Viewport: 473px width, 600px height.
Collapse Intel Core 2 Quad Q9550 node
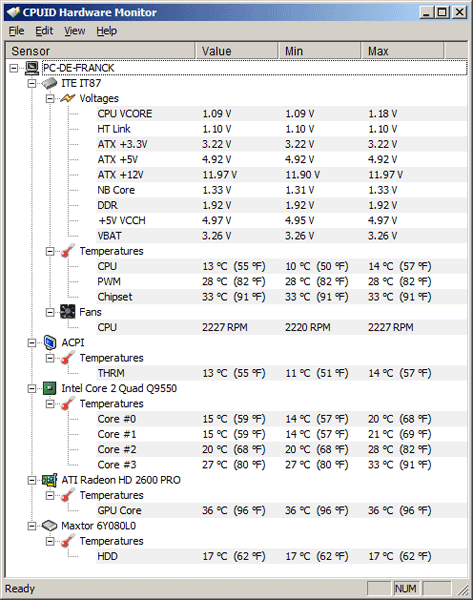point(32,389)
